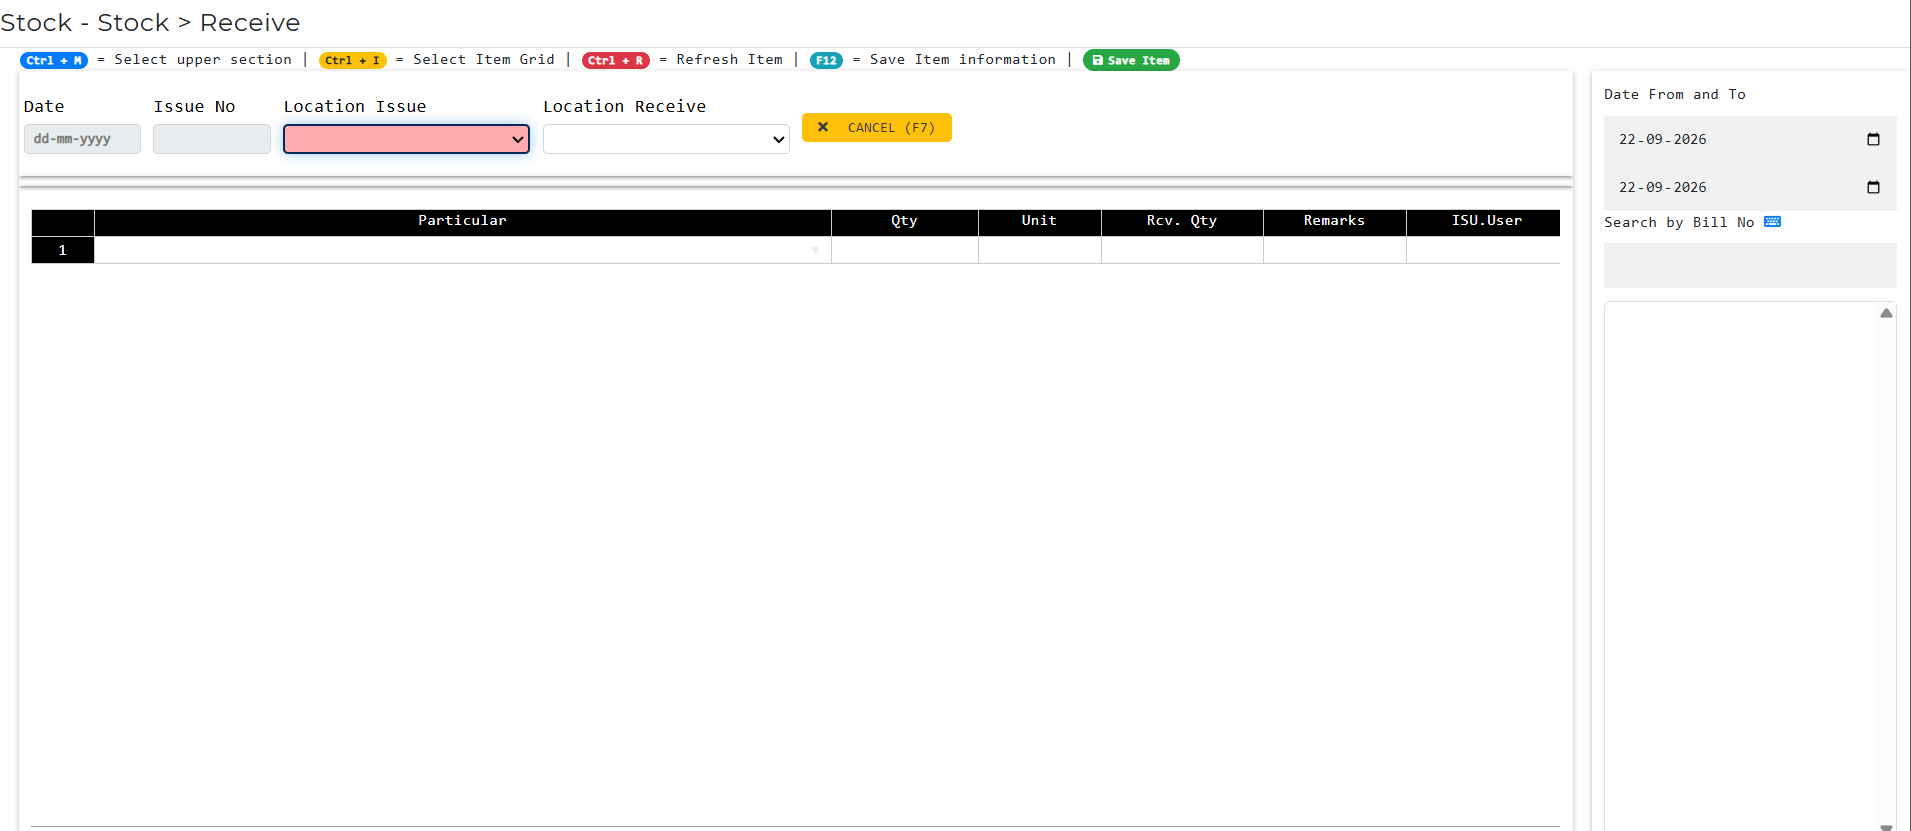Viewport: 1911px width, 831px height.
Task: Click the Unit cell in row 1
Action: (x=1039, y=250)
